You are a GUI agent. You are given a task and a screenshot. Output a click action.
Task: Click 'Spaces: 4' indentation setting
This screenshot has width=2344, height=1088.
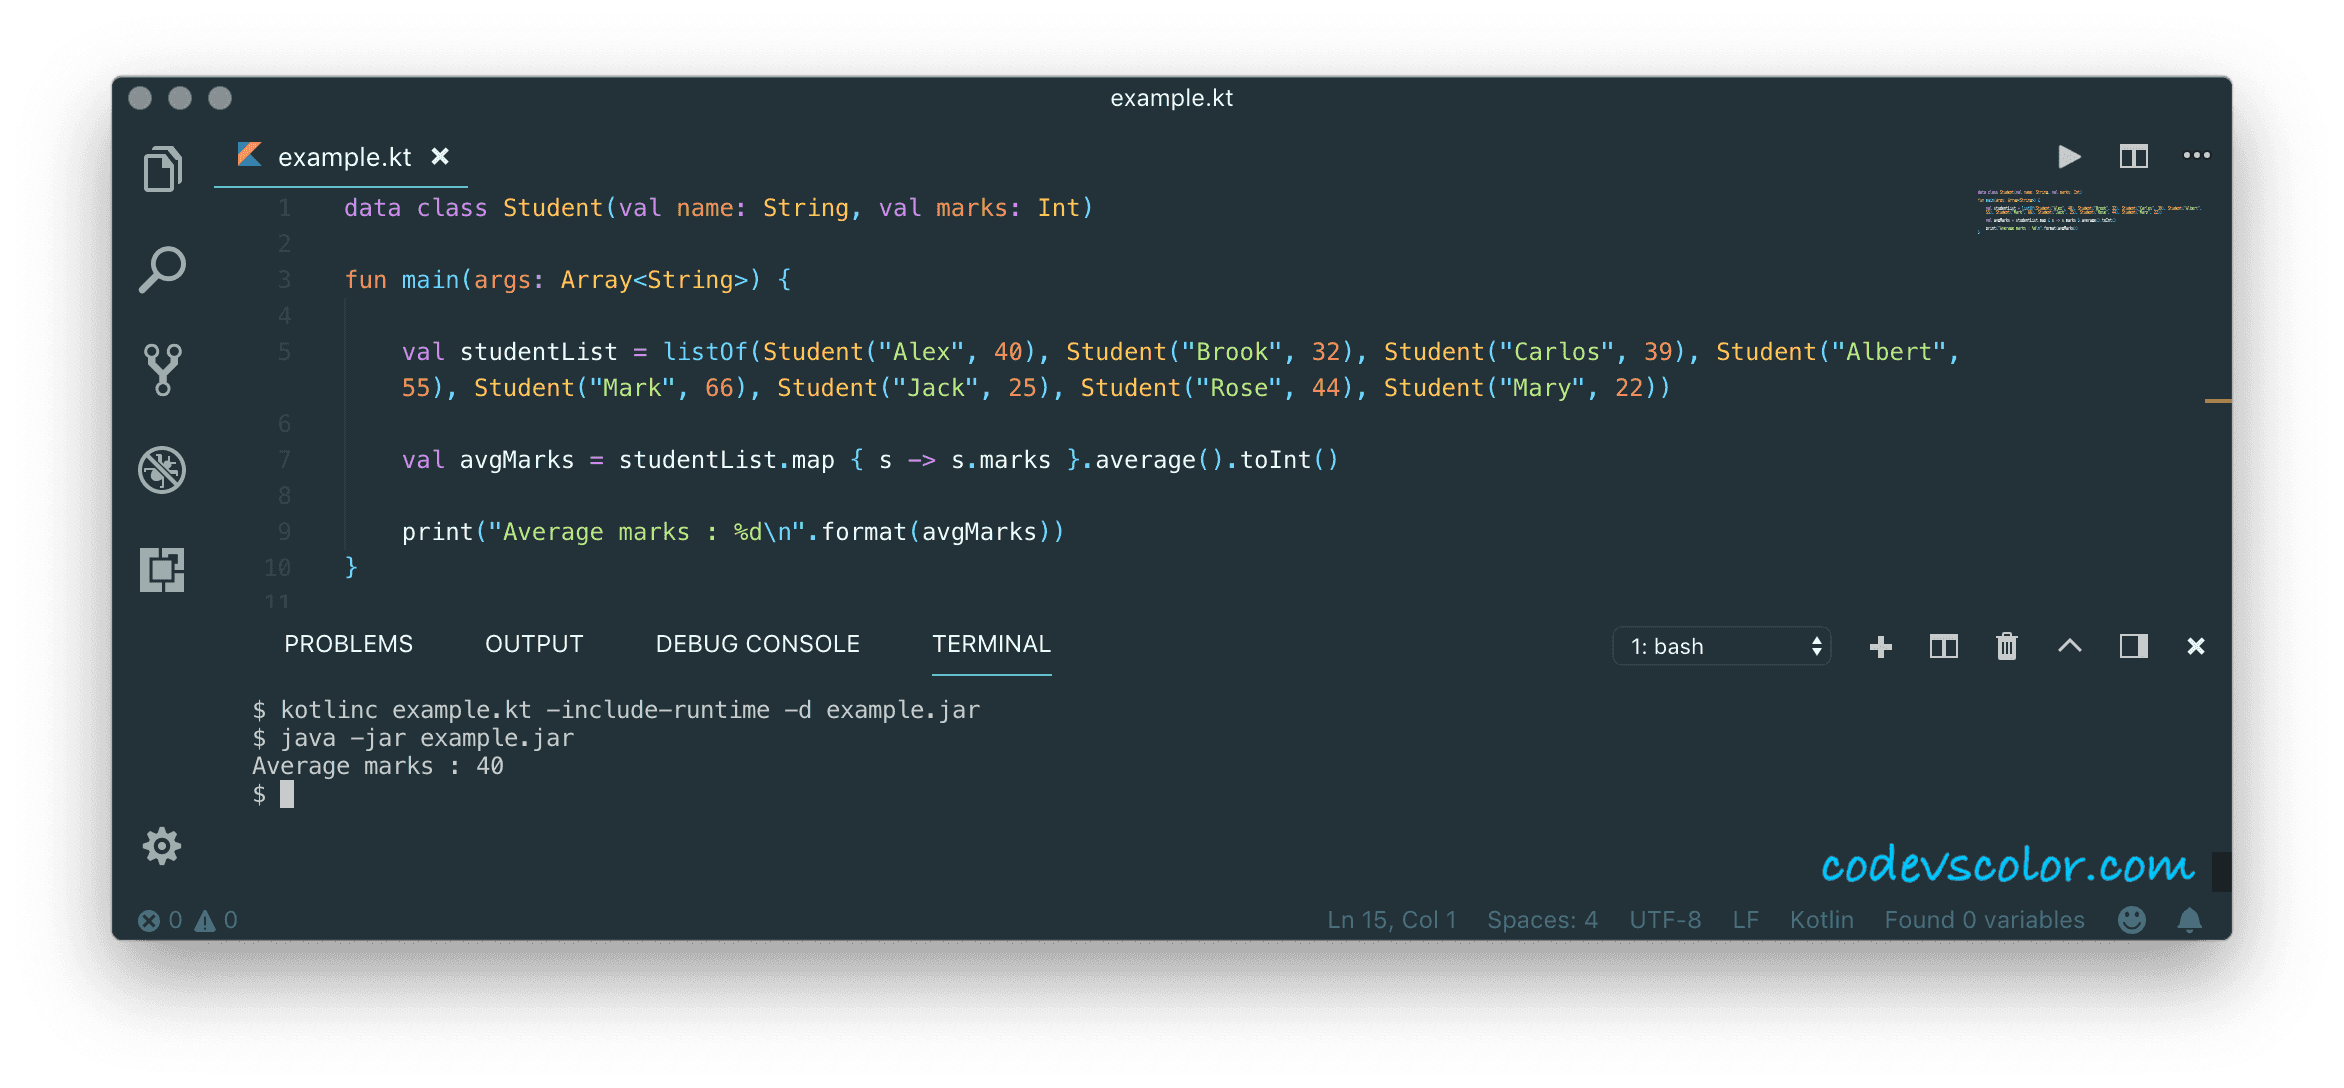pos(1542,919)
